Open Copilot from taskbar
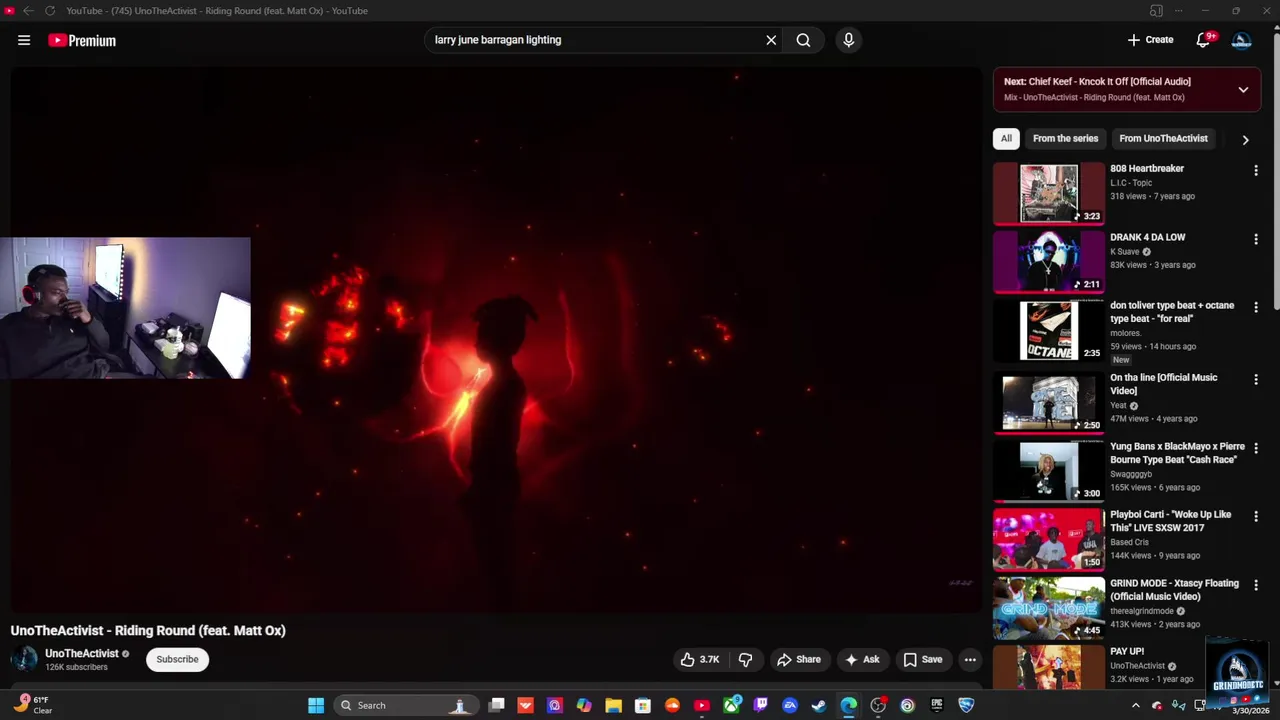Viewport: 1280px width, 720px height. [584, 705]
